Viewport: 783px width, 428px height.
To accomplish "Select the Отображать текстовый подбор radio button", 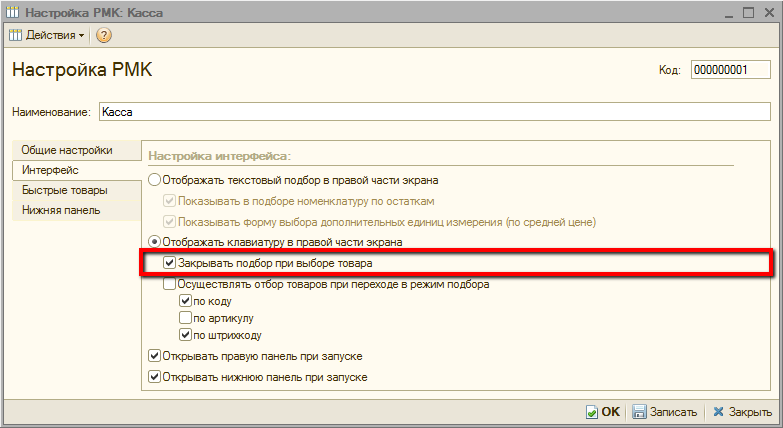I will 154,180.
